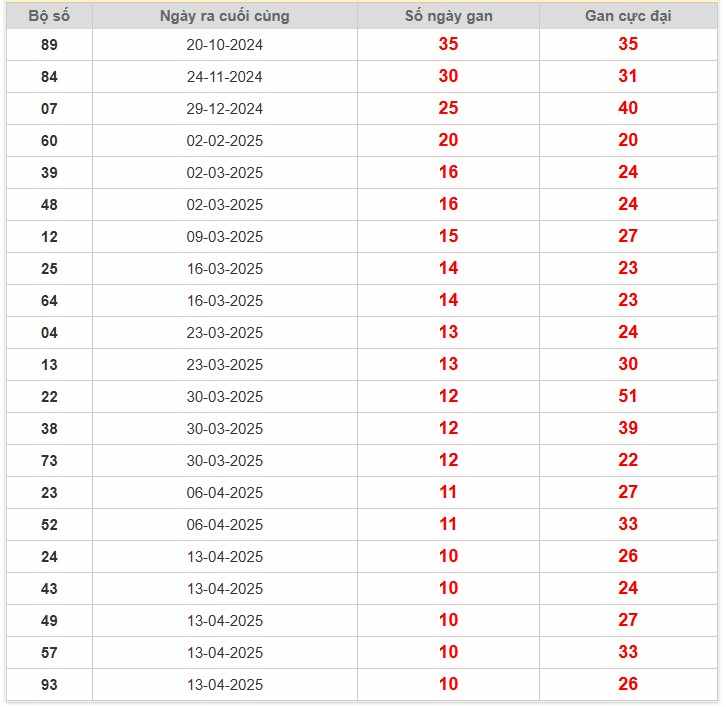Click the date 09-03-2025 cell
726x707 pixels.
click(225, 237)
